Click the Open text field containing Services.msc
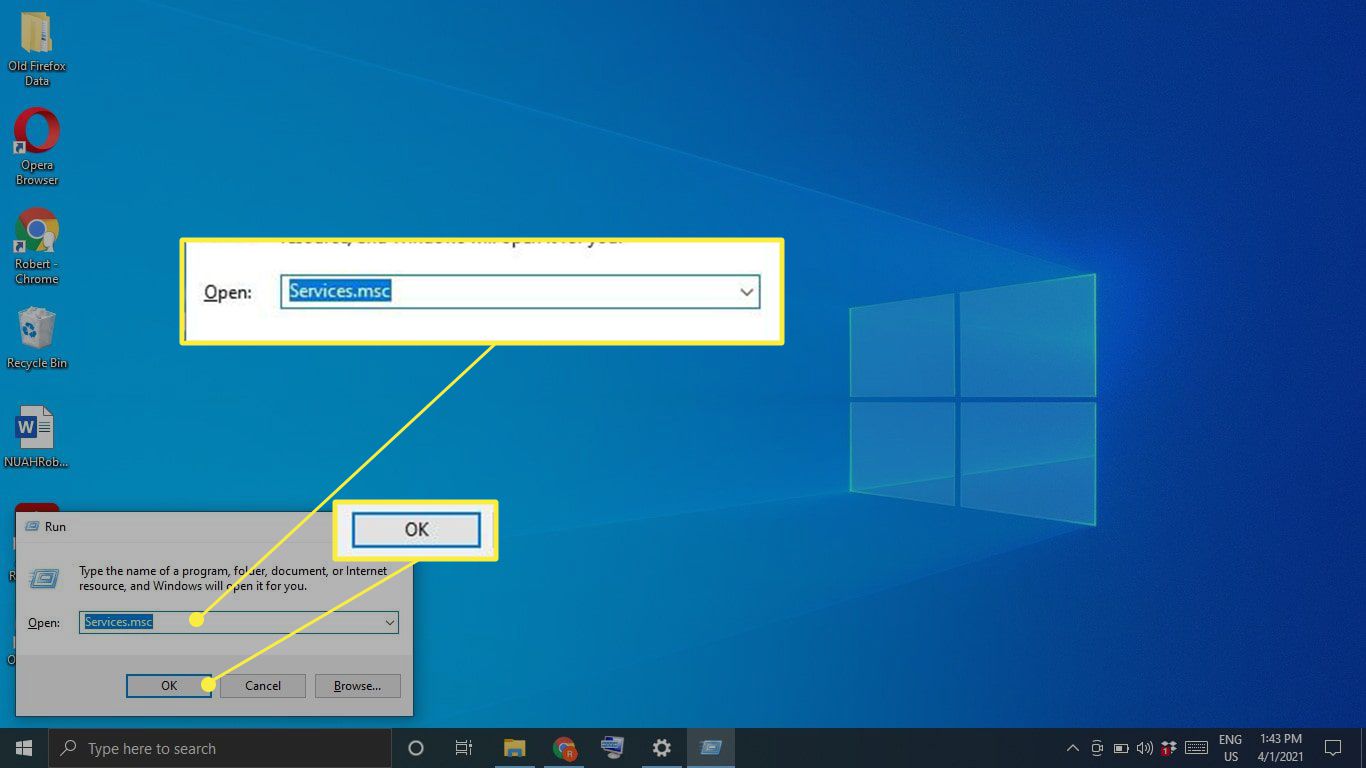The image size is (1366, 768). coord(230,622)
